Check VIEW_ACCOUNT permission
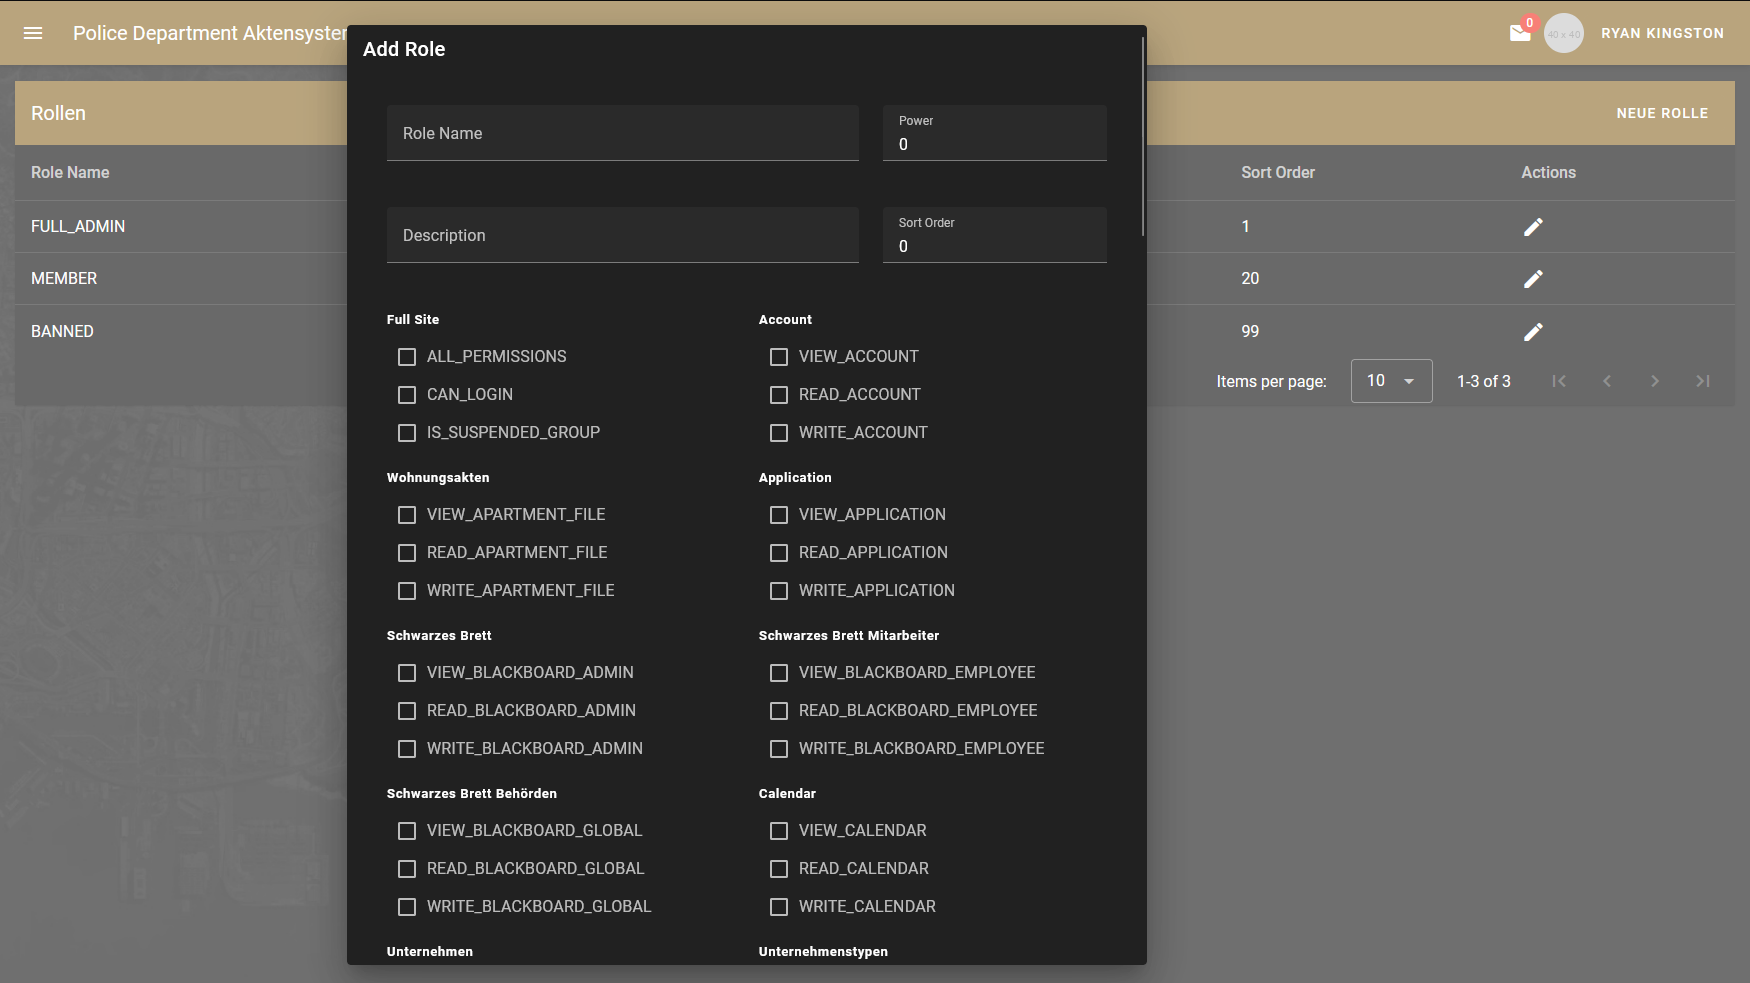This screenshot has width=1750, height=983. pyautogui.click(x=779, y=357)
